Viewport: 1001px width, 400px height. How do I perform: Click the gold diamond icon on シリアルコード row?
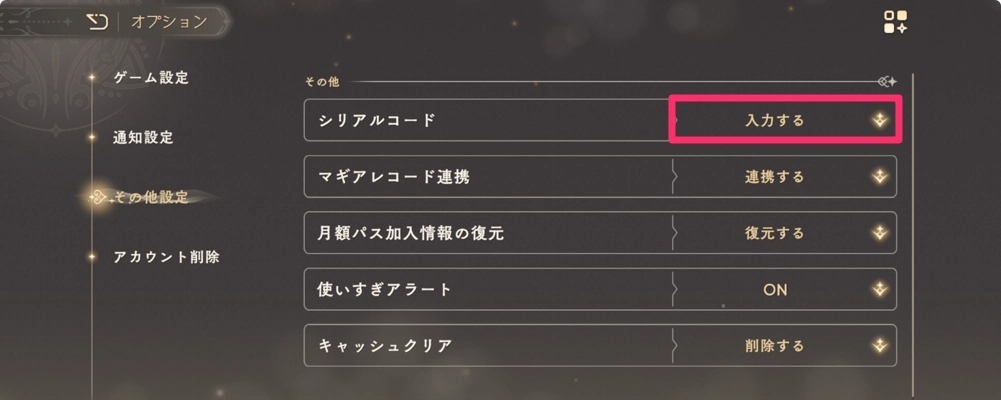(x=879, y=120)
